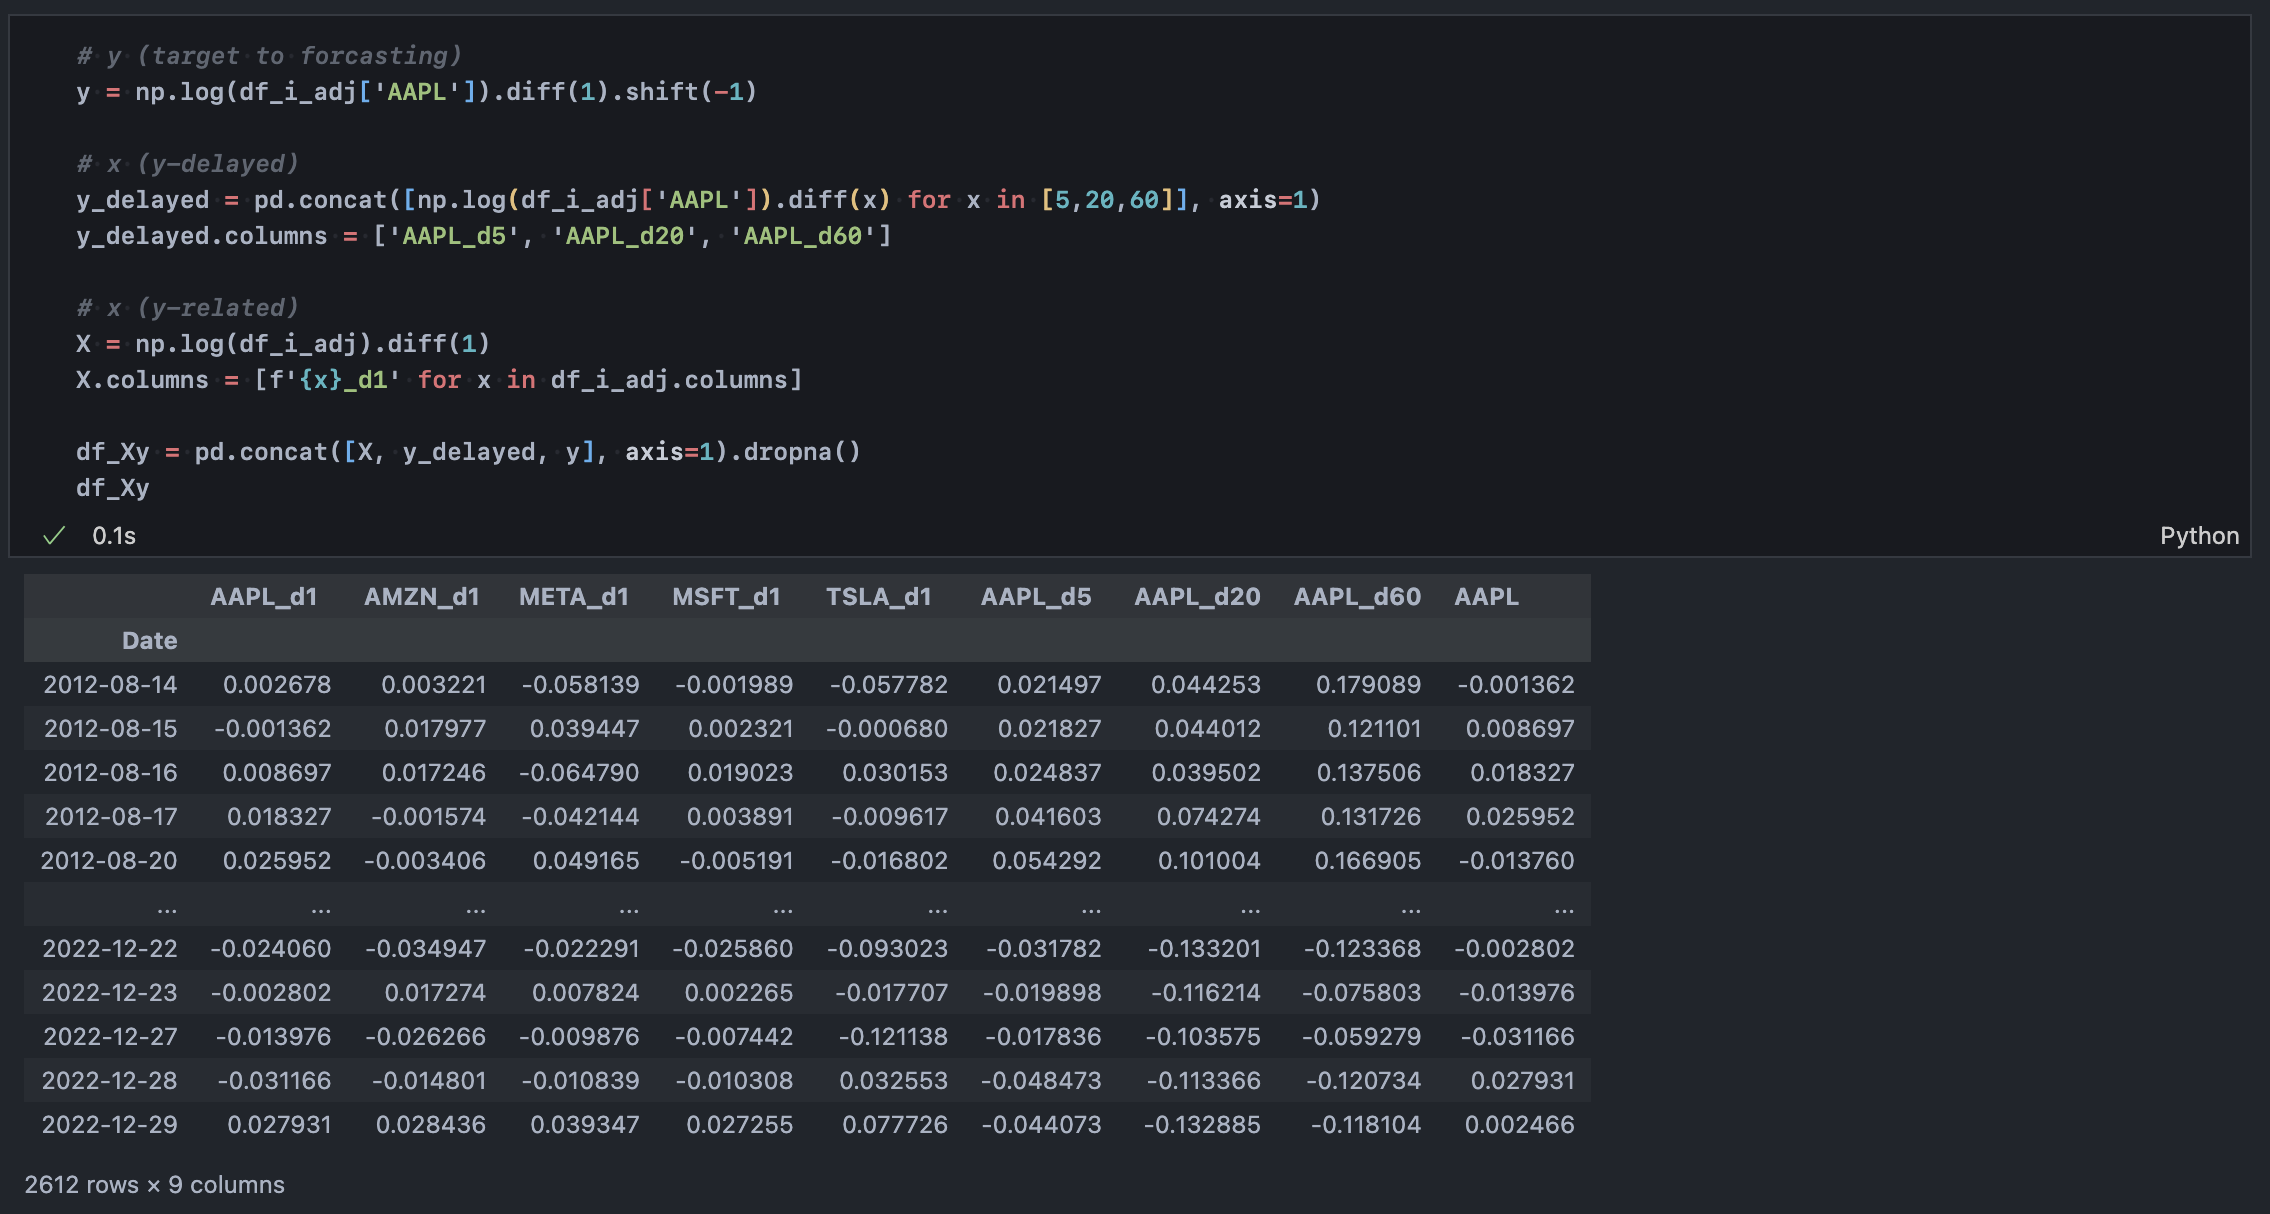Image resolution: width=2270 pixels, height=1214 pixels.
Task: Click the 'y_delayed.columns' assignment line
Action: pyautogui.click(x=483, y=236)
